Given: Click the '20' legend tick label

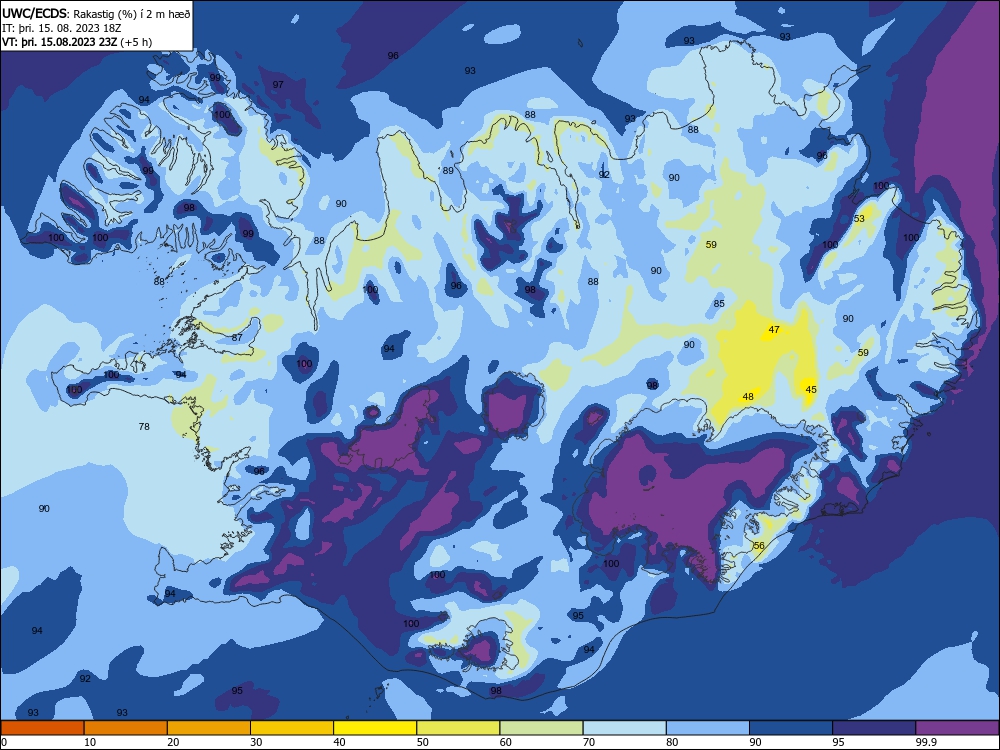Looking at the screenshot, I should [173, 742].
